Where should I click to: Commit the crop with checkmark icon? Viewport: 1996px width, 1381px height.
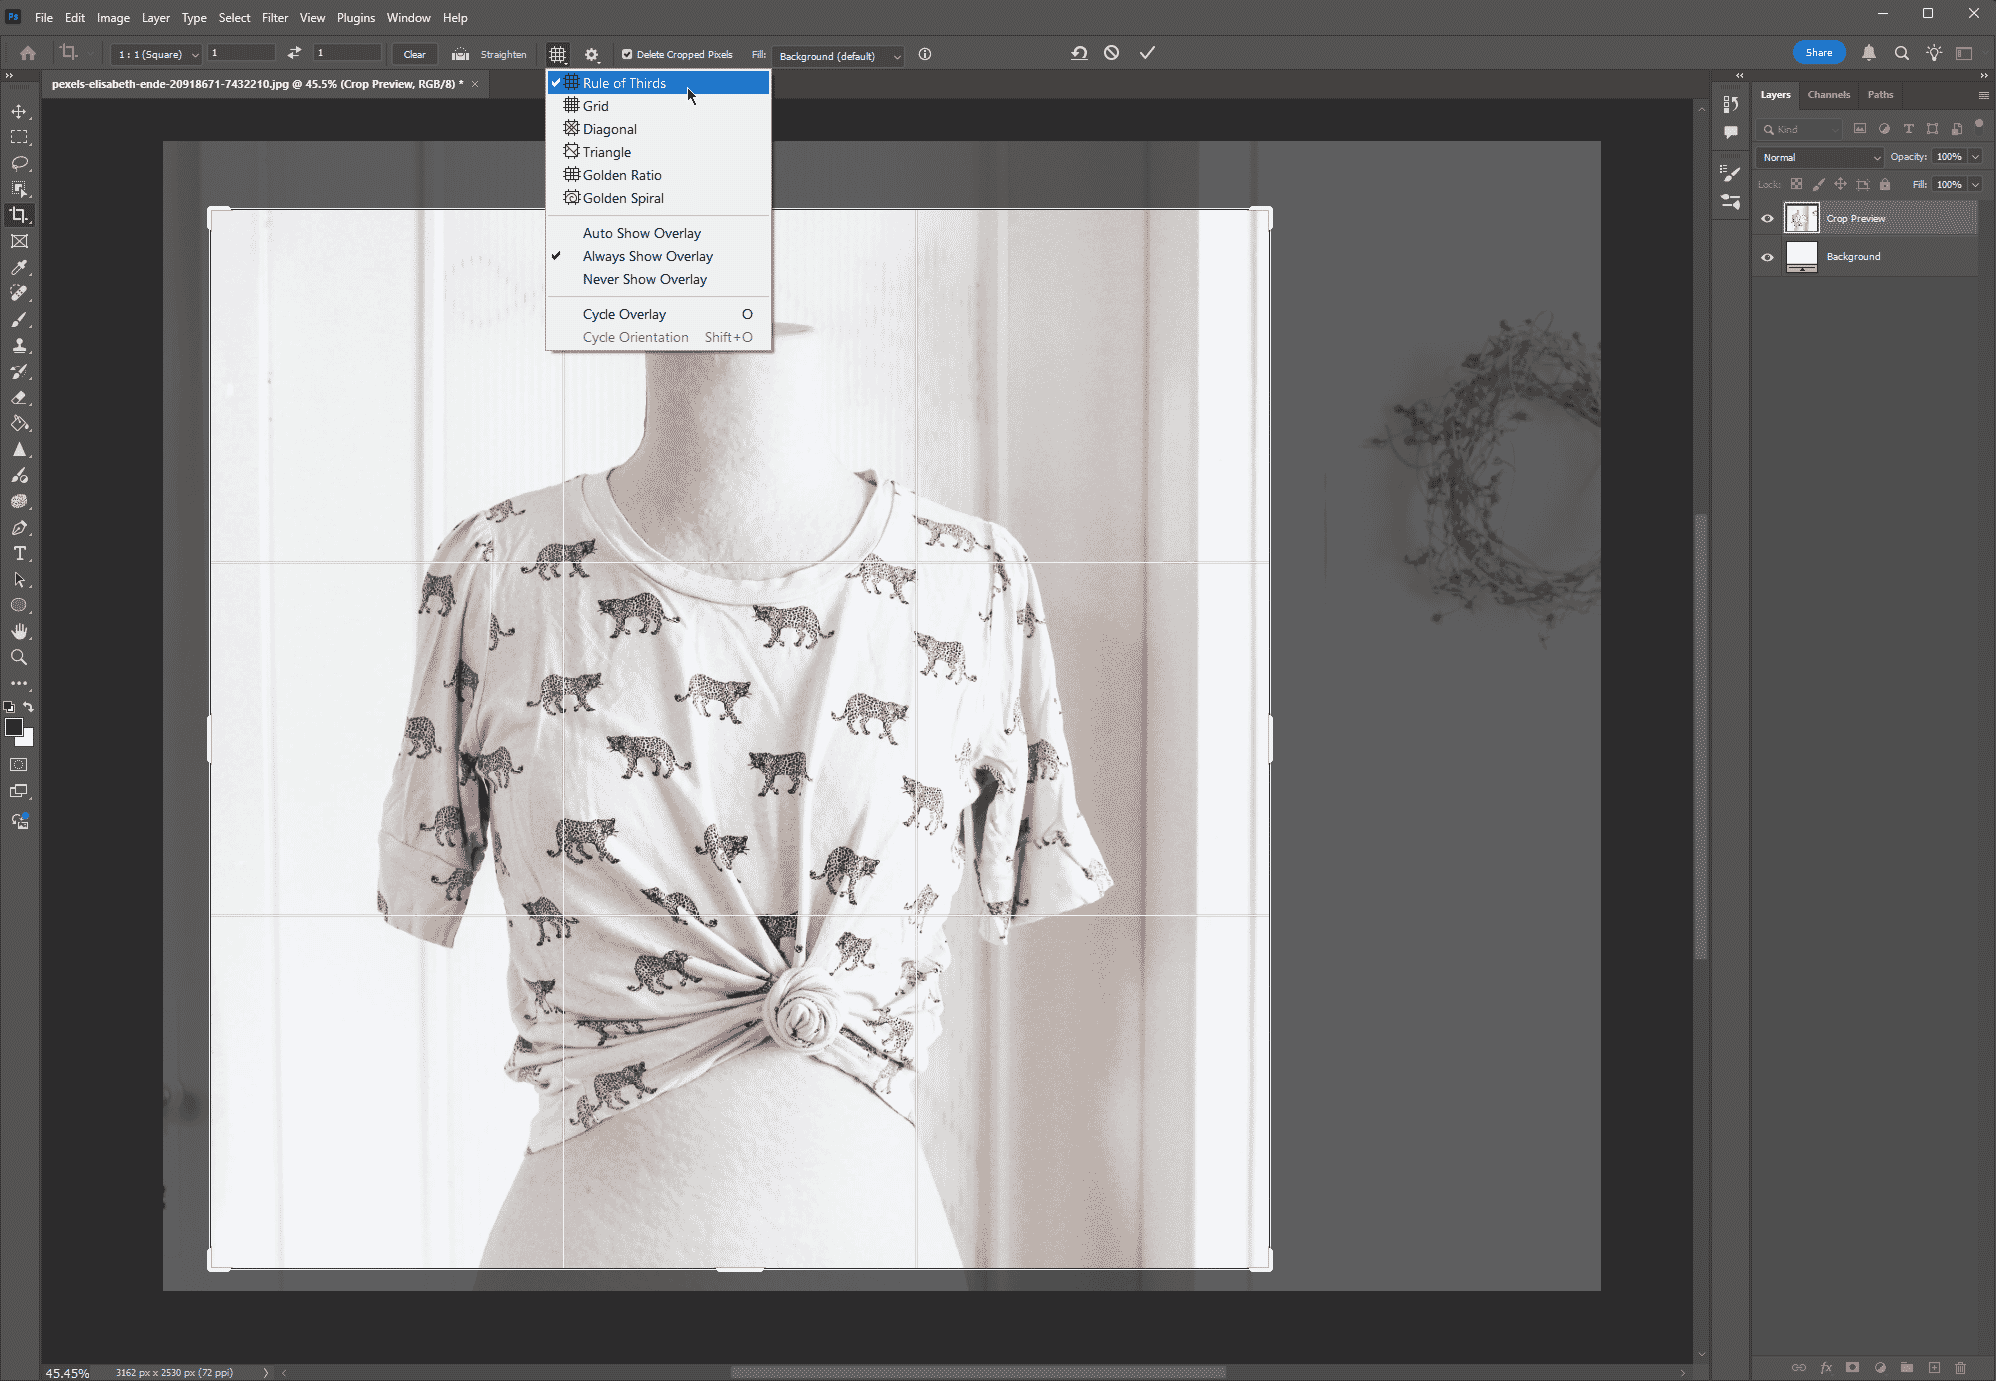pyautogui.click(x=1147, y=53)
